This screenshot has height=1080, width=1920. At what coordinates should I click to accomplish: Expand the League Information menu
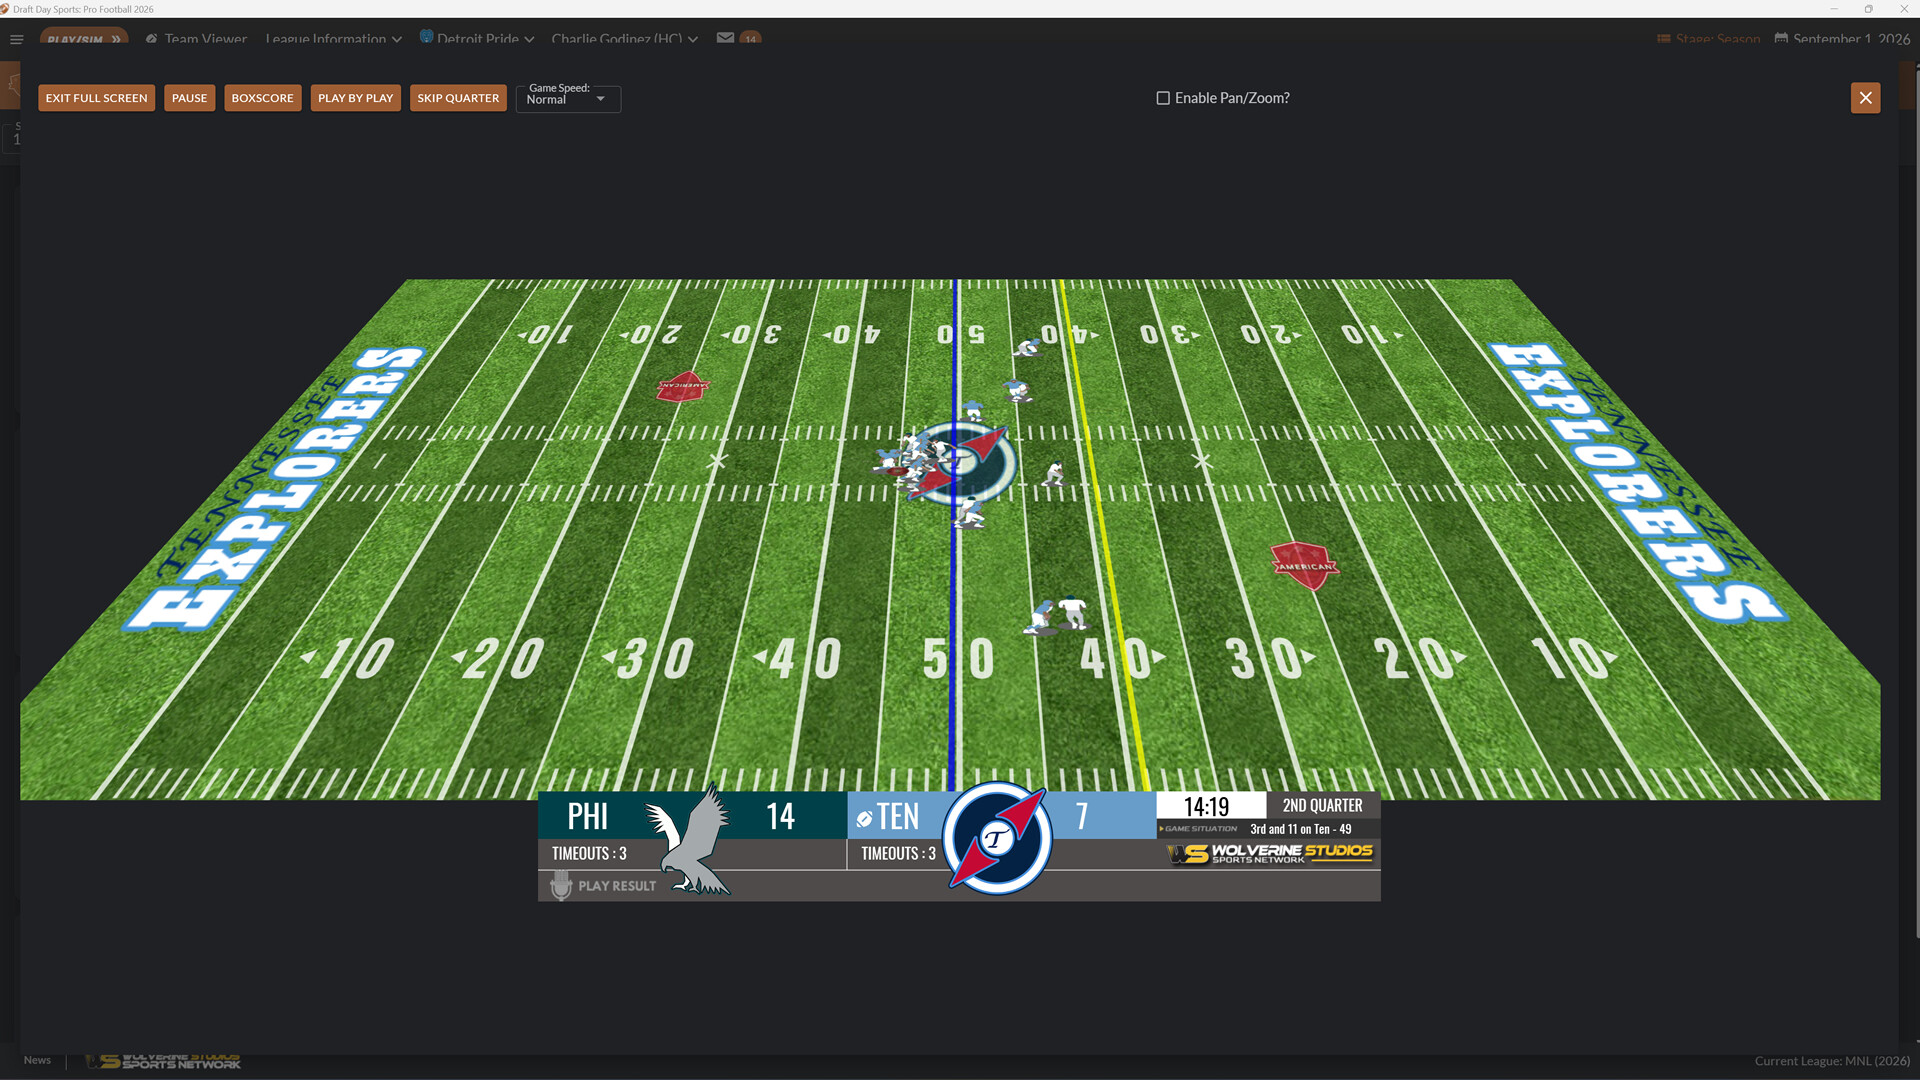point(332,39)
